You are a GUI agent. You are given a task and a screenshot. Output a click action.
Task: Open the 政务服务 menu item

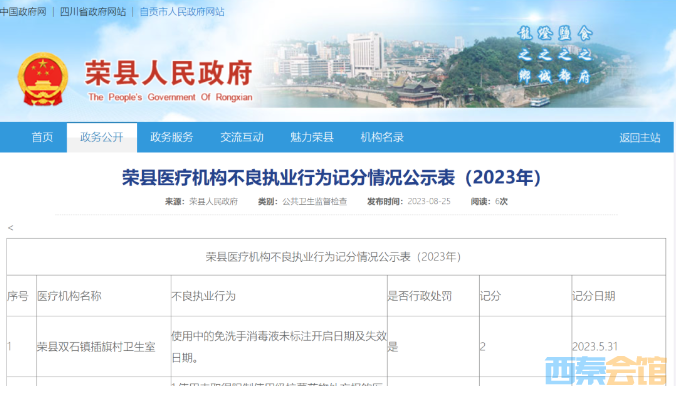(x=172, y=137)
